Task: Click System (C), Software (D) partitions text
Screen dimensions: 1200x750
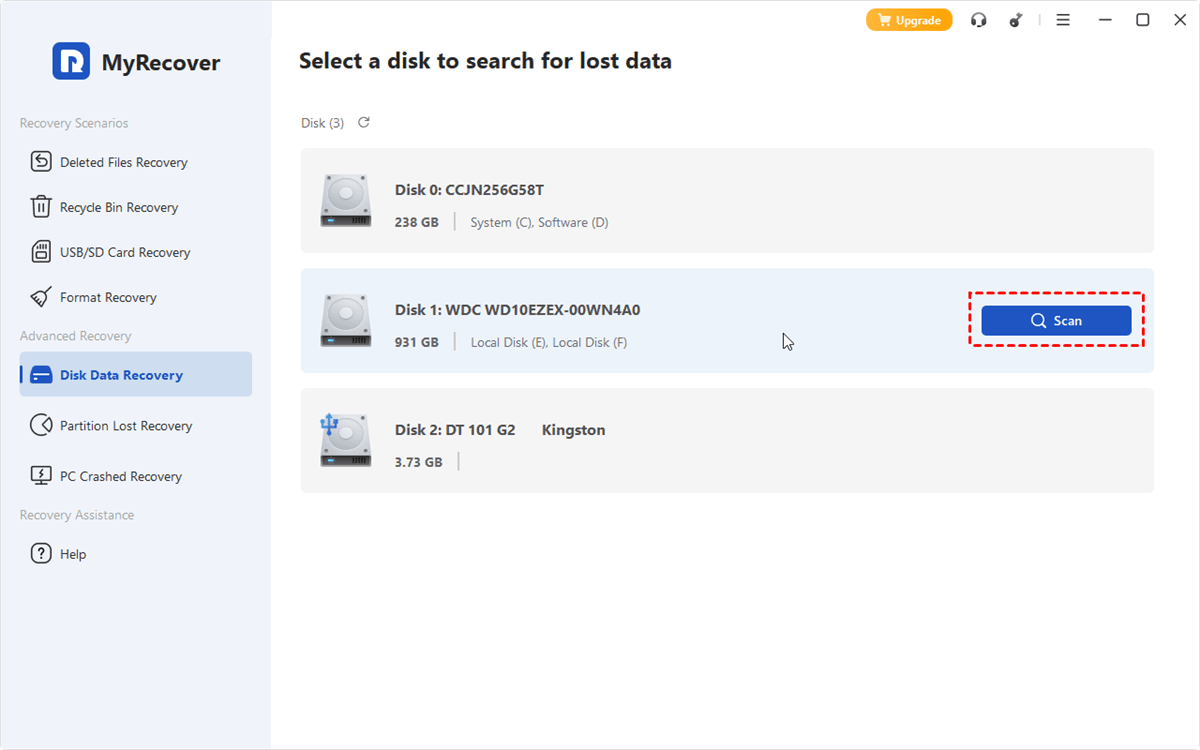Action: click(539, 222)
